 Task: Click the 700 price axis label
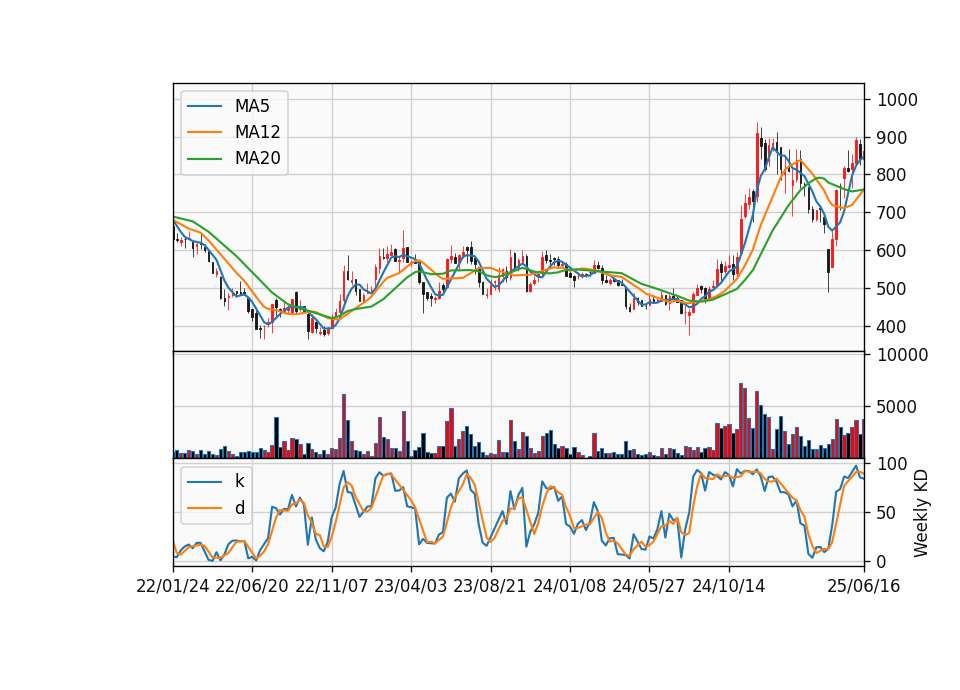click(892, 213)
